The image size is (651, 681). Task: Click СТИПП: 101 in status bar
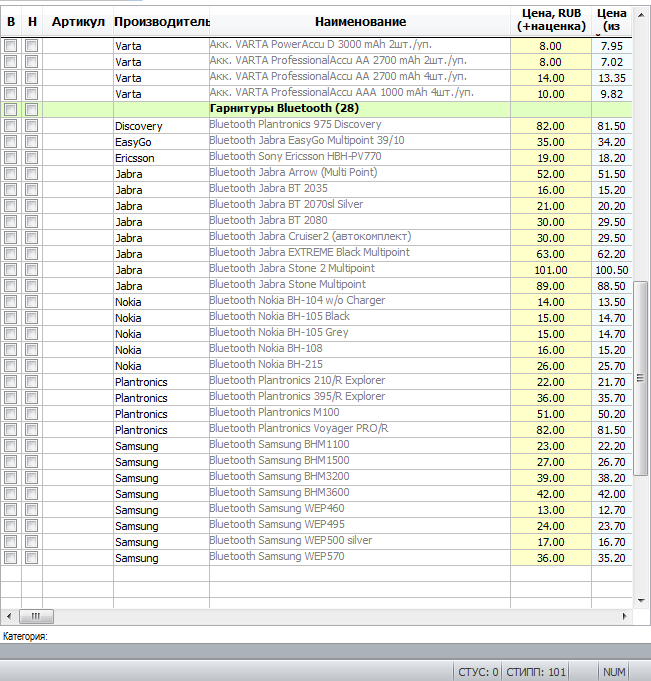pyautogui.click(x=536, y=672)
